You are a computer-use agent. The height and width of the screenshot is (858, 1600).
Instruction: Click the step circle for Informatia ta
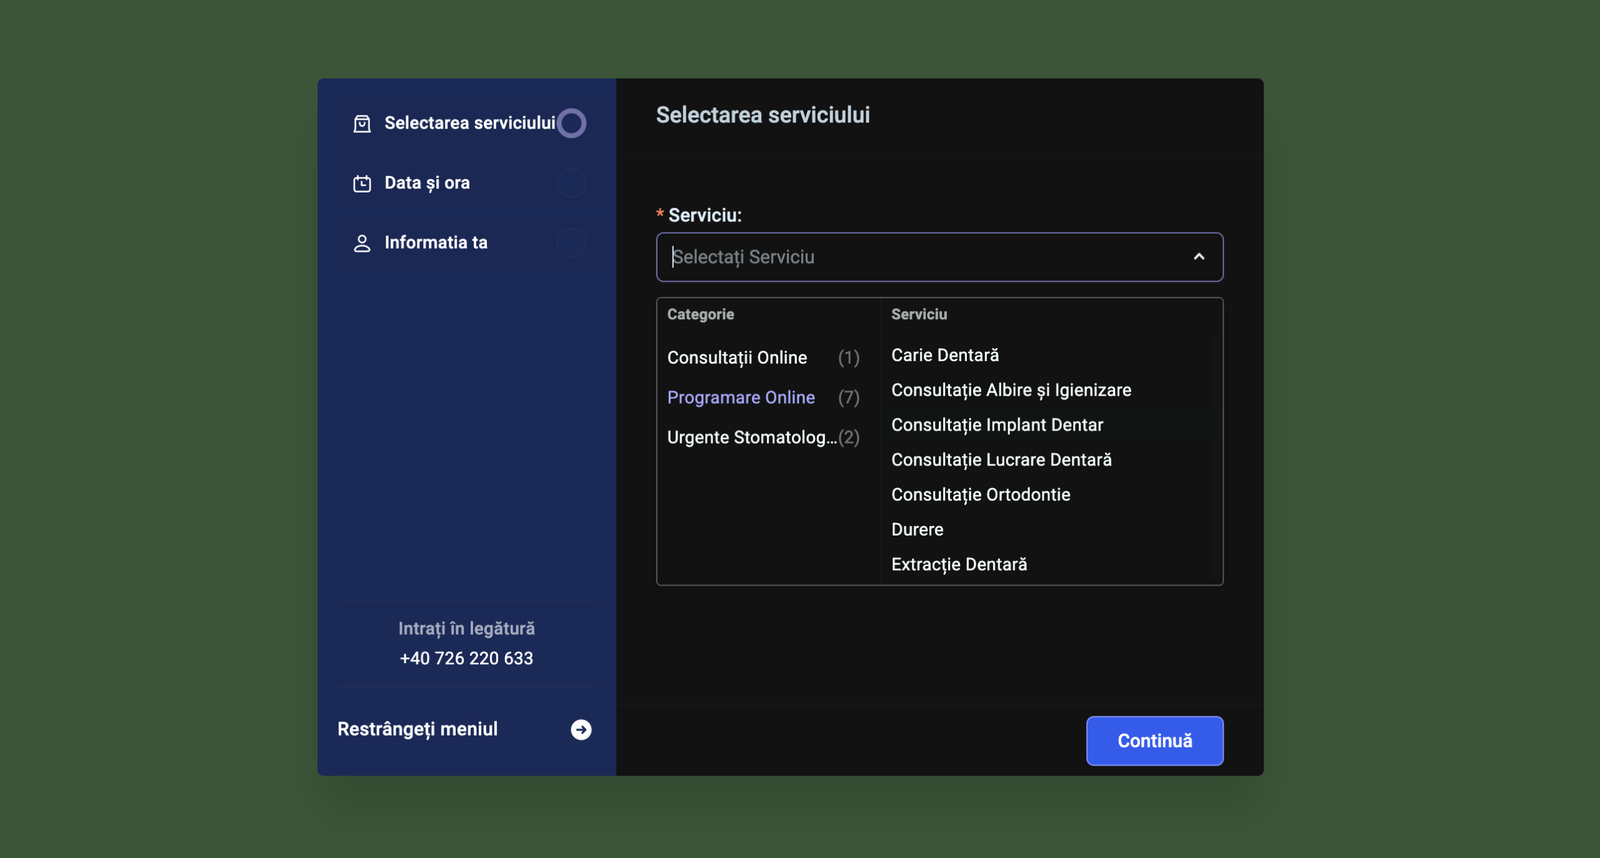click(572, 243)
